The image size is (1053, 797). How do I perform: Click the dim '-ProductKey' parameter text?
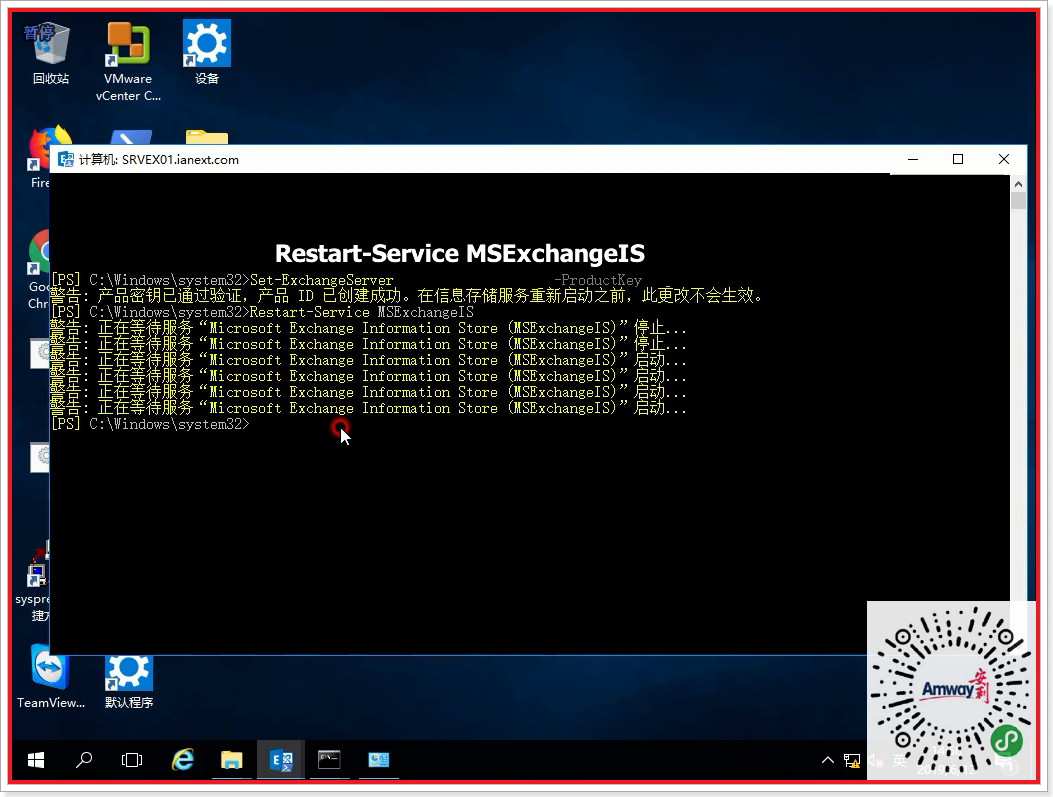click(598, 280)
